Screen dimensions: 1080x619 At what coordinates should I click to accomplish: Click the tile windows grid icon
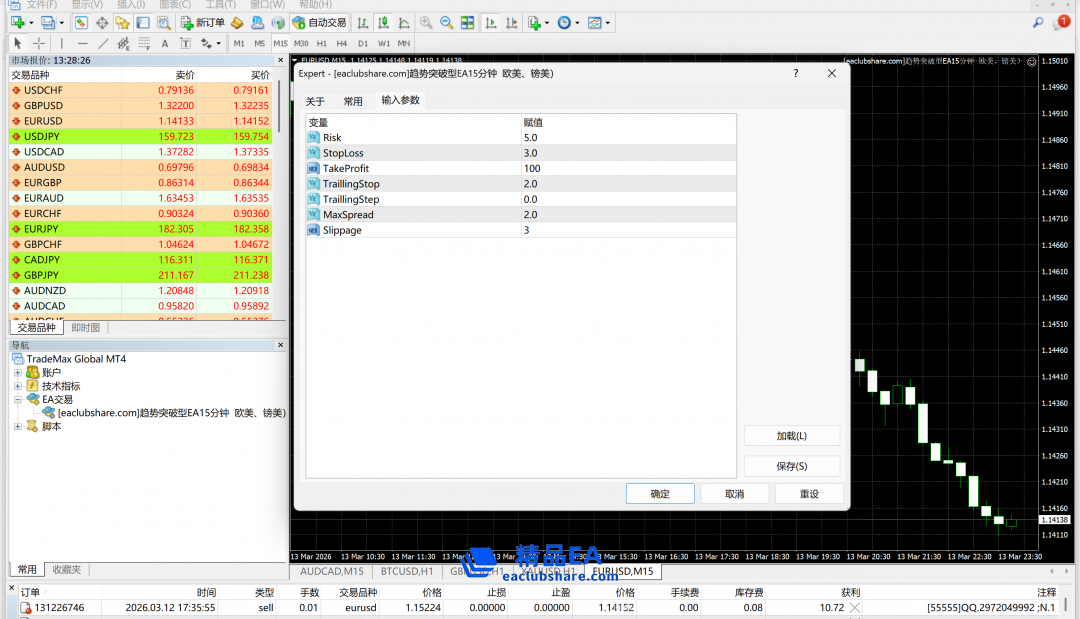pos(467,22)
